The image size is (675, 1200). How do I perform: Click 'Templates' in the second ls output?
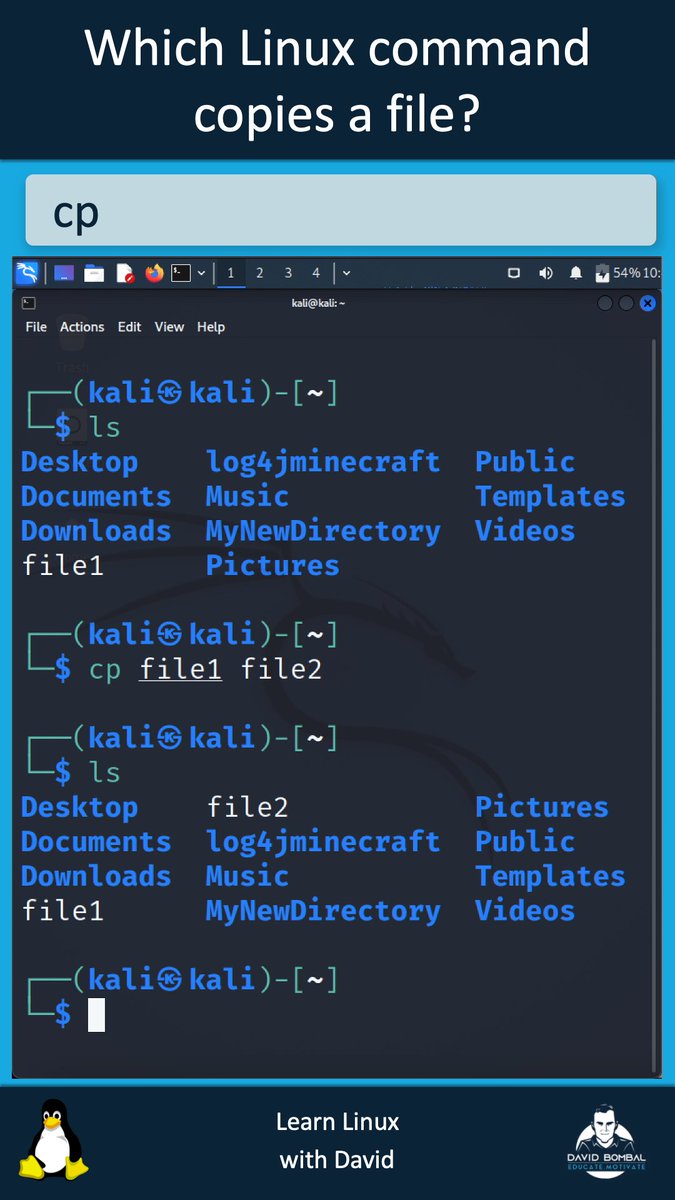pos(550,876)
